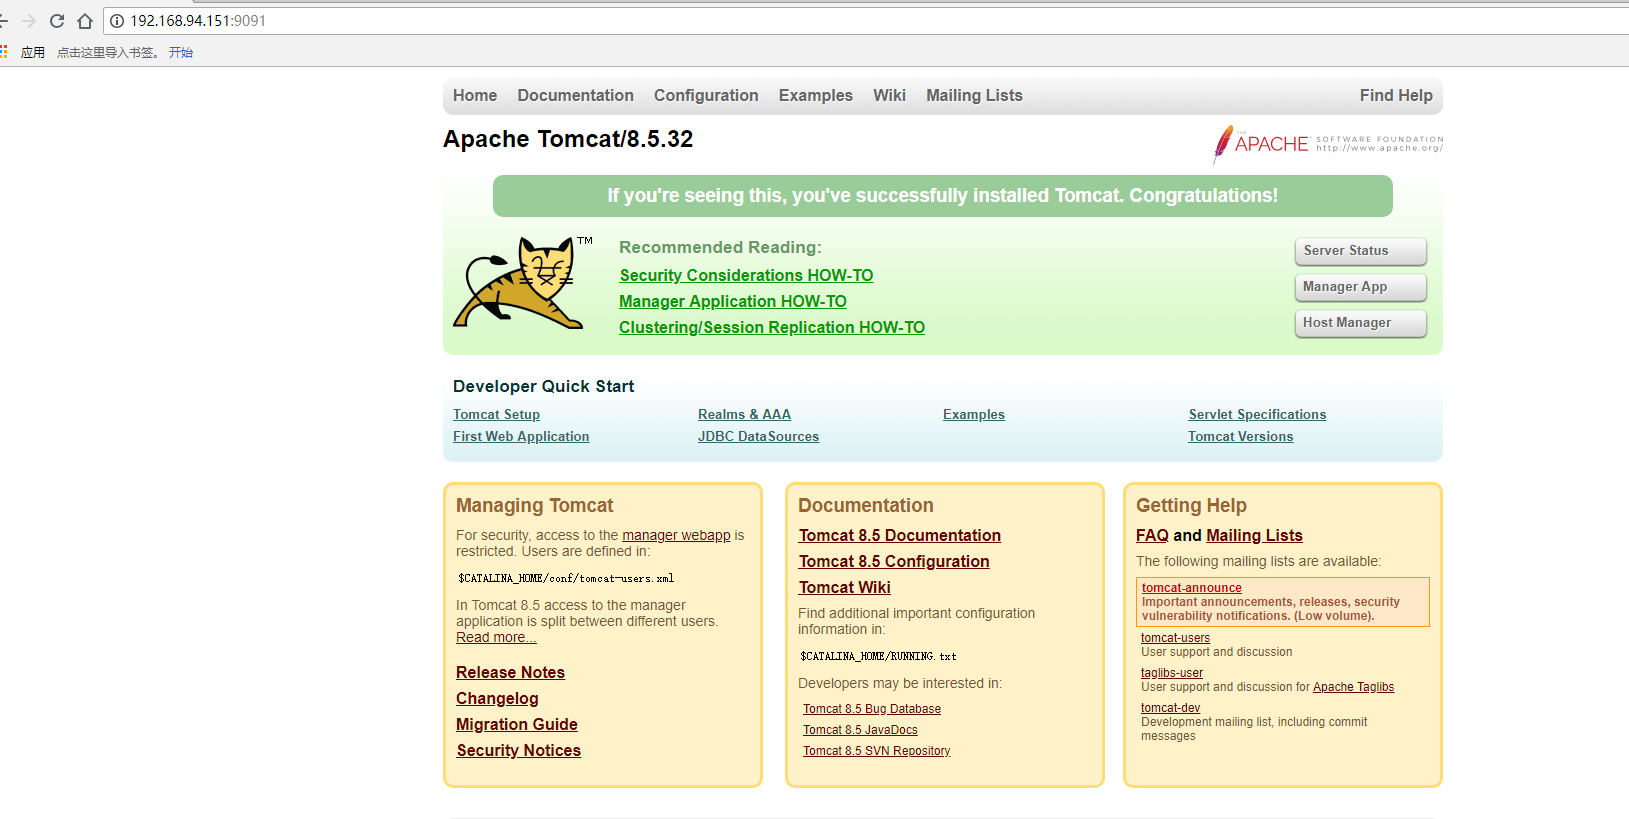Open Find Help in the nav bar

pos(1396,96)
